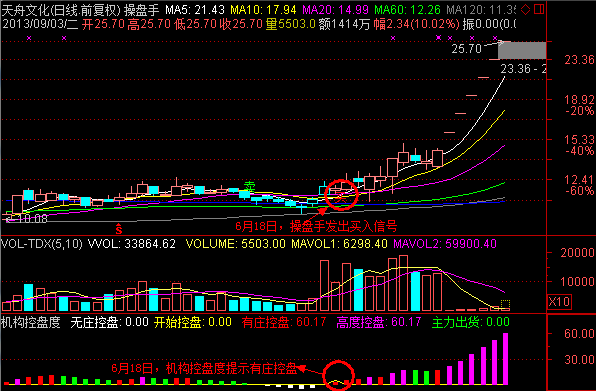Click stock title 天舟文化(日线.前复权)
Viewport: 596px width, 391px height.
pos(61,9)
